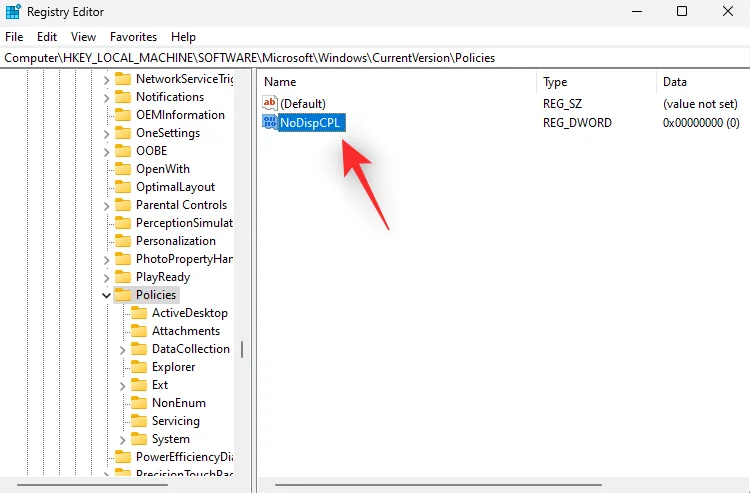The image size is (750, 493).
Task: Click the System folder icon
Action: click(x=139, y=439)
